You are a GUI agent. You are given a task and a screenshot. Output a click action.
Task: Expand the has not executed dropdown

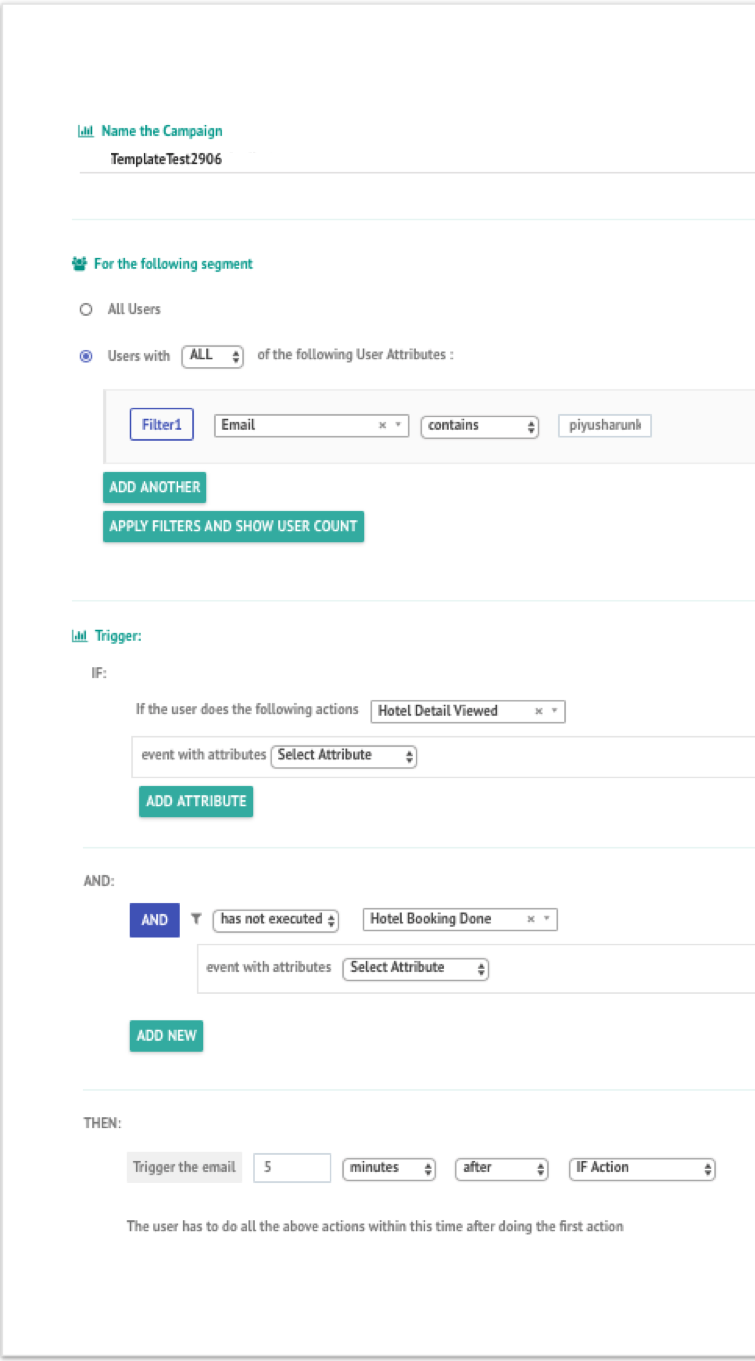click(x=276, y=919)
